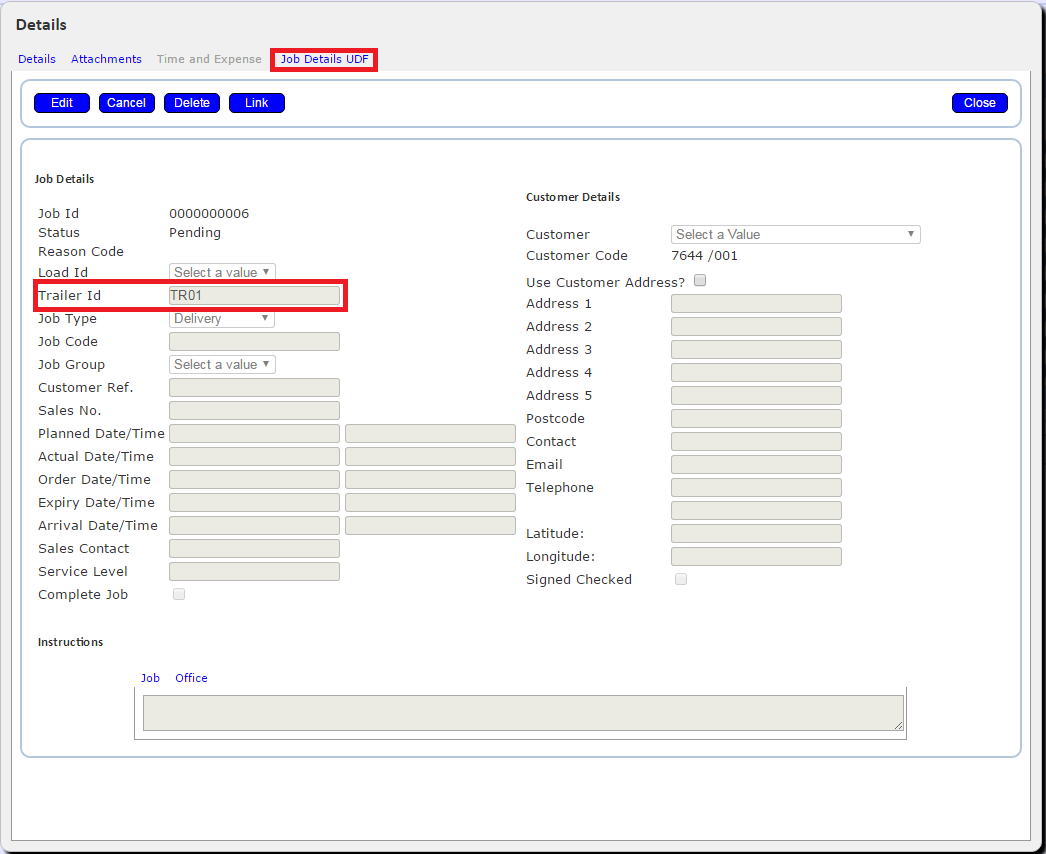Click the Cancel button
This screenshot has height=854, width=1046.
coord(127,103)
